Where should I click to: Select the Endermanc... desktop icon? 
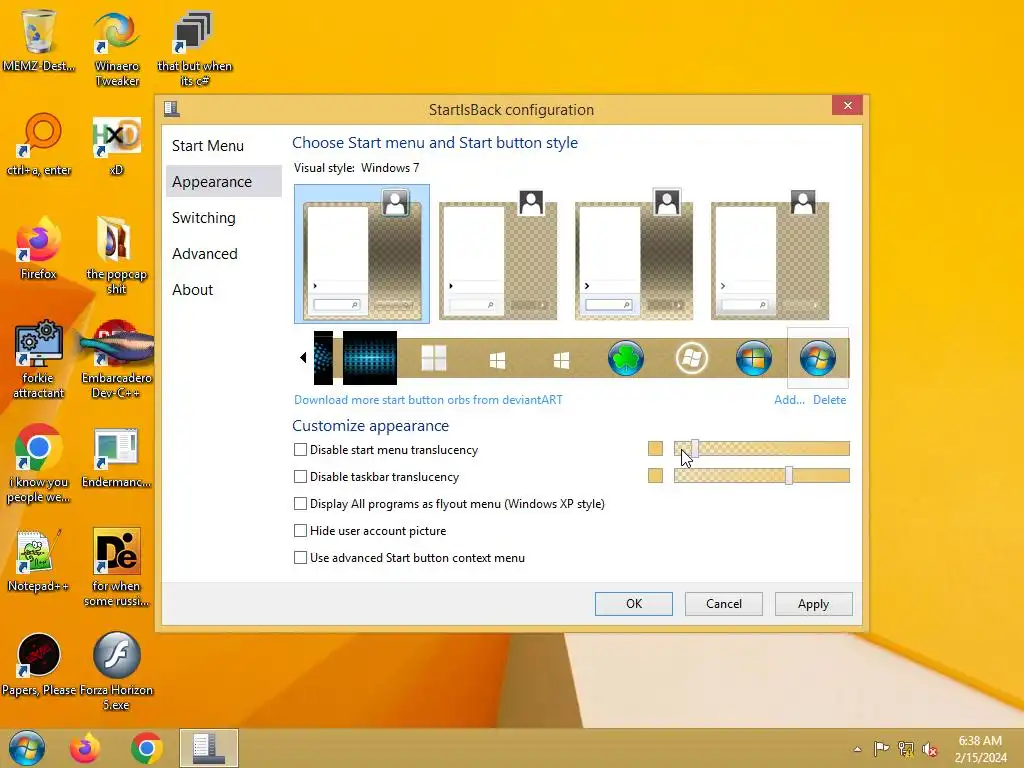point(116,458)
